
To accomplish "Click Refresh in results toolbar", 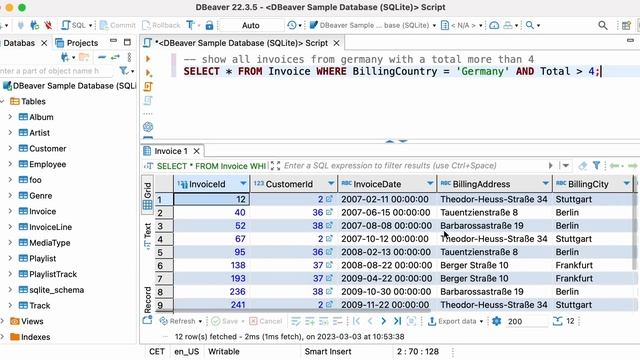I will (x=178, y=321).
